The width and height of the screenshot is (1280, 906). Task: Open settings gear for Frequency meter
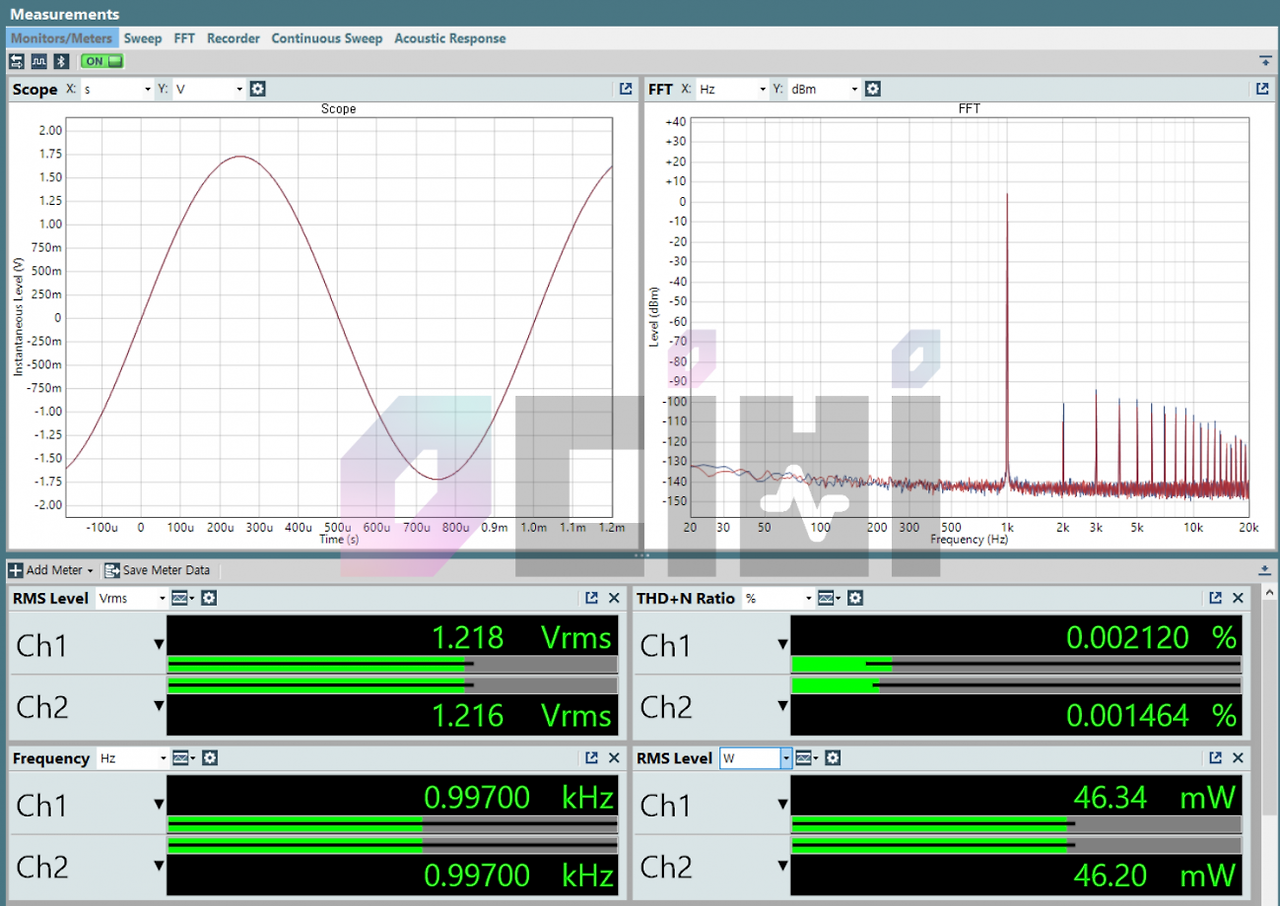point(208,758)
